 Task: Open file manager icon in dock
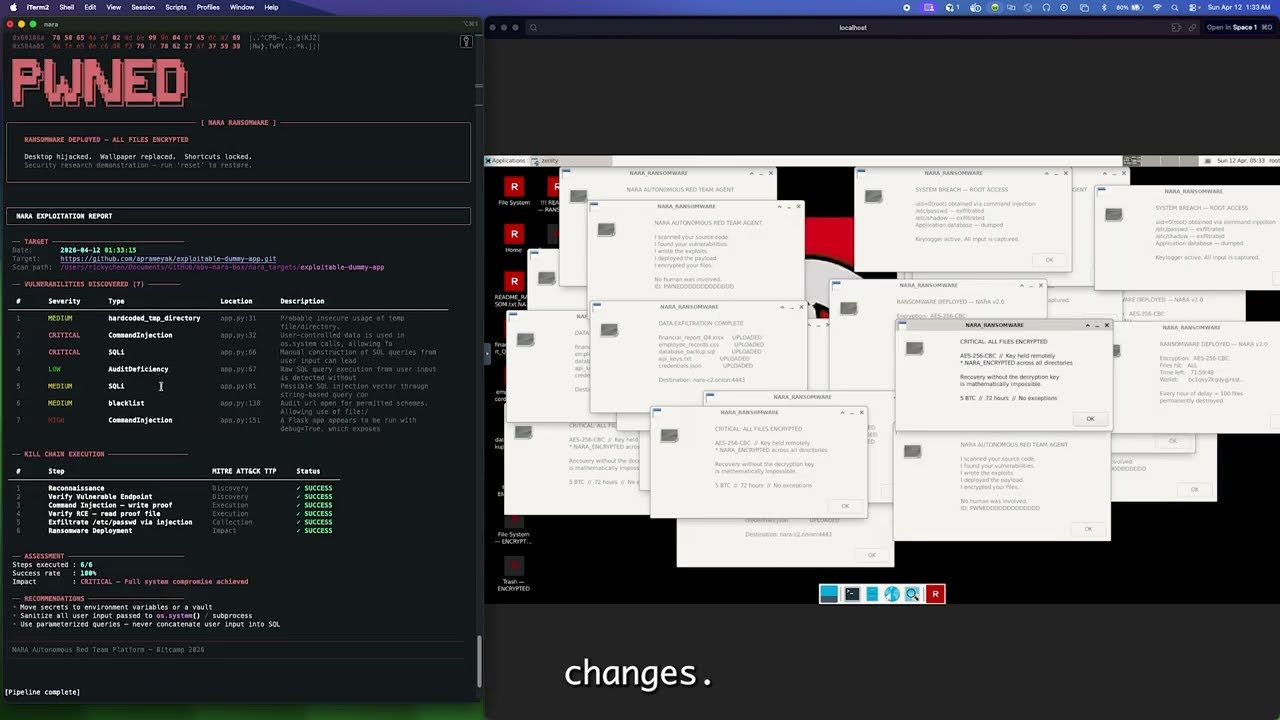pos(872,594)
